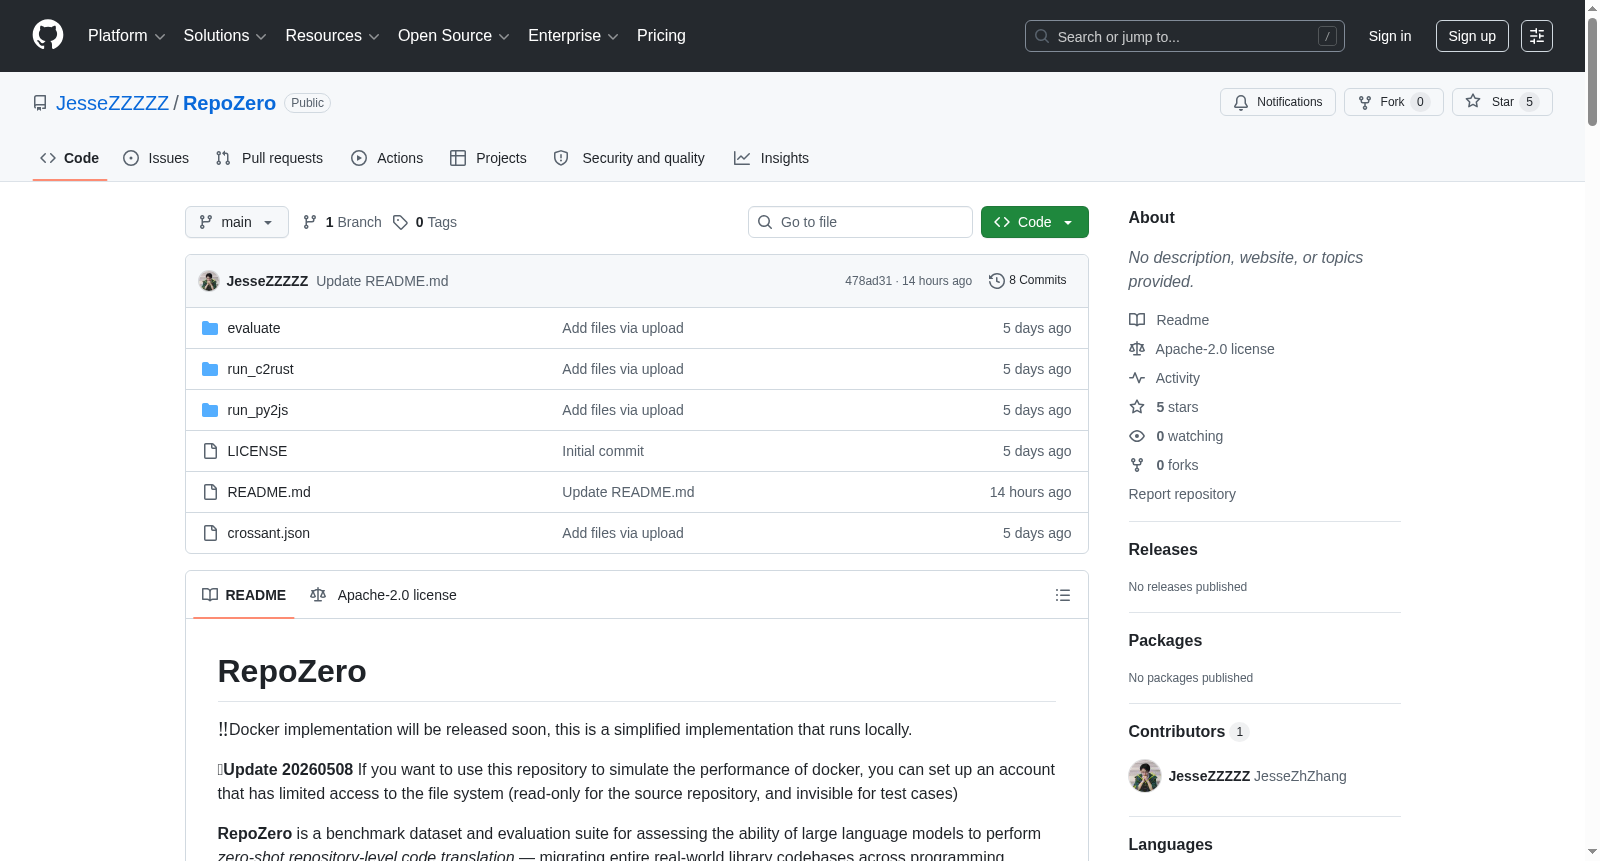
Task: View the 1 Branch link
Action: coord(343,222)
